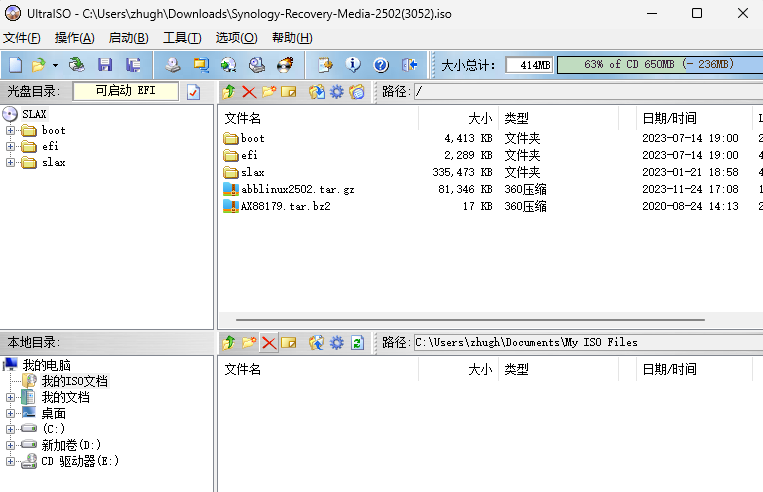Click the Make CD/DVD image icon
This screenshot has height=492, width=763.
172,65
